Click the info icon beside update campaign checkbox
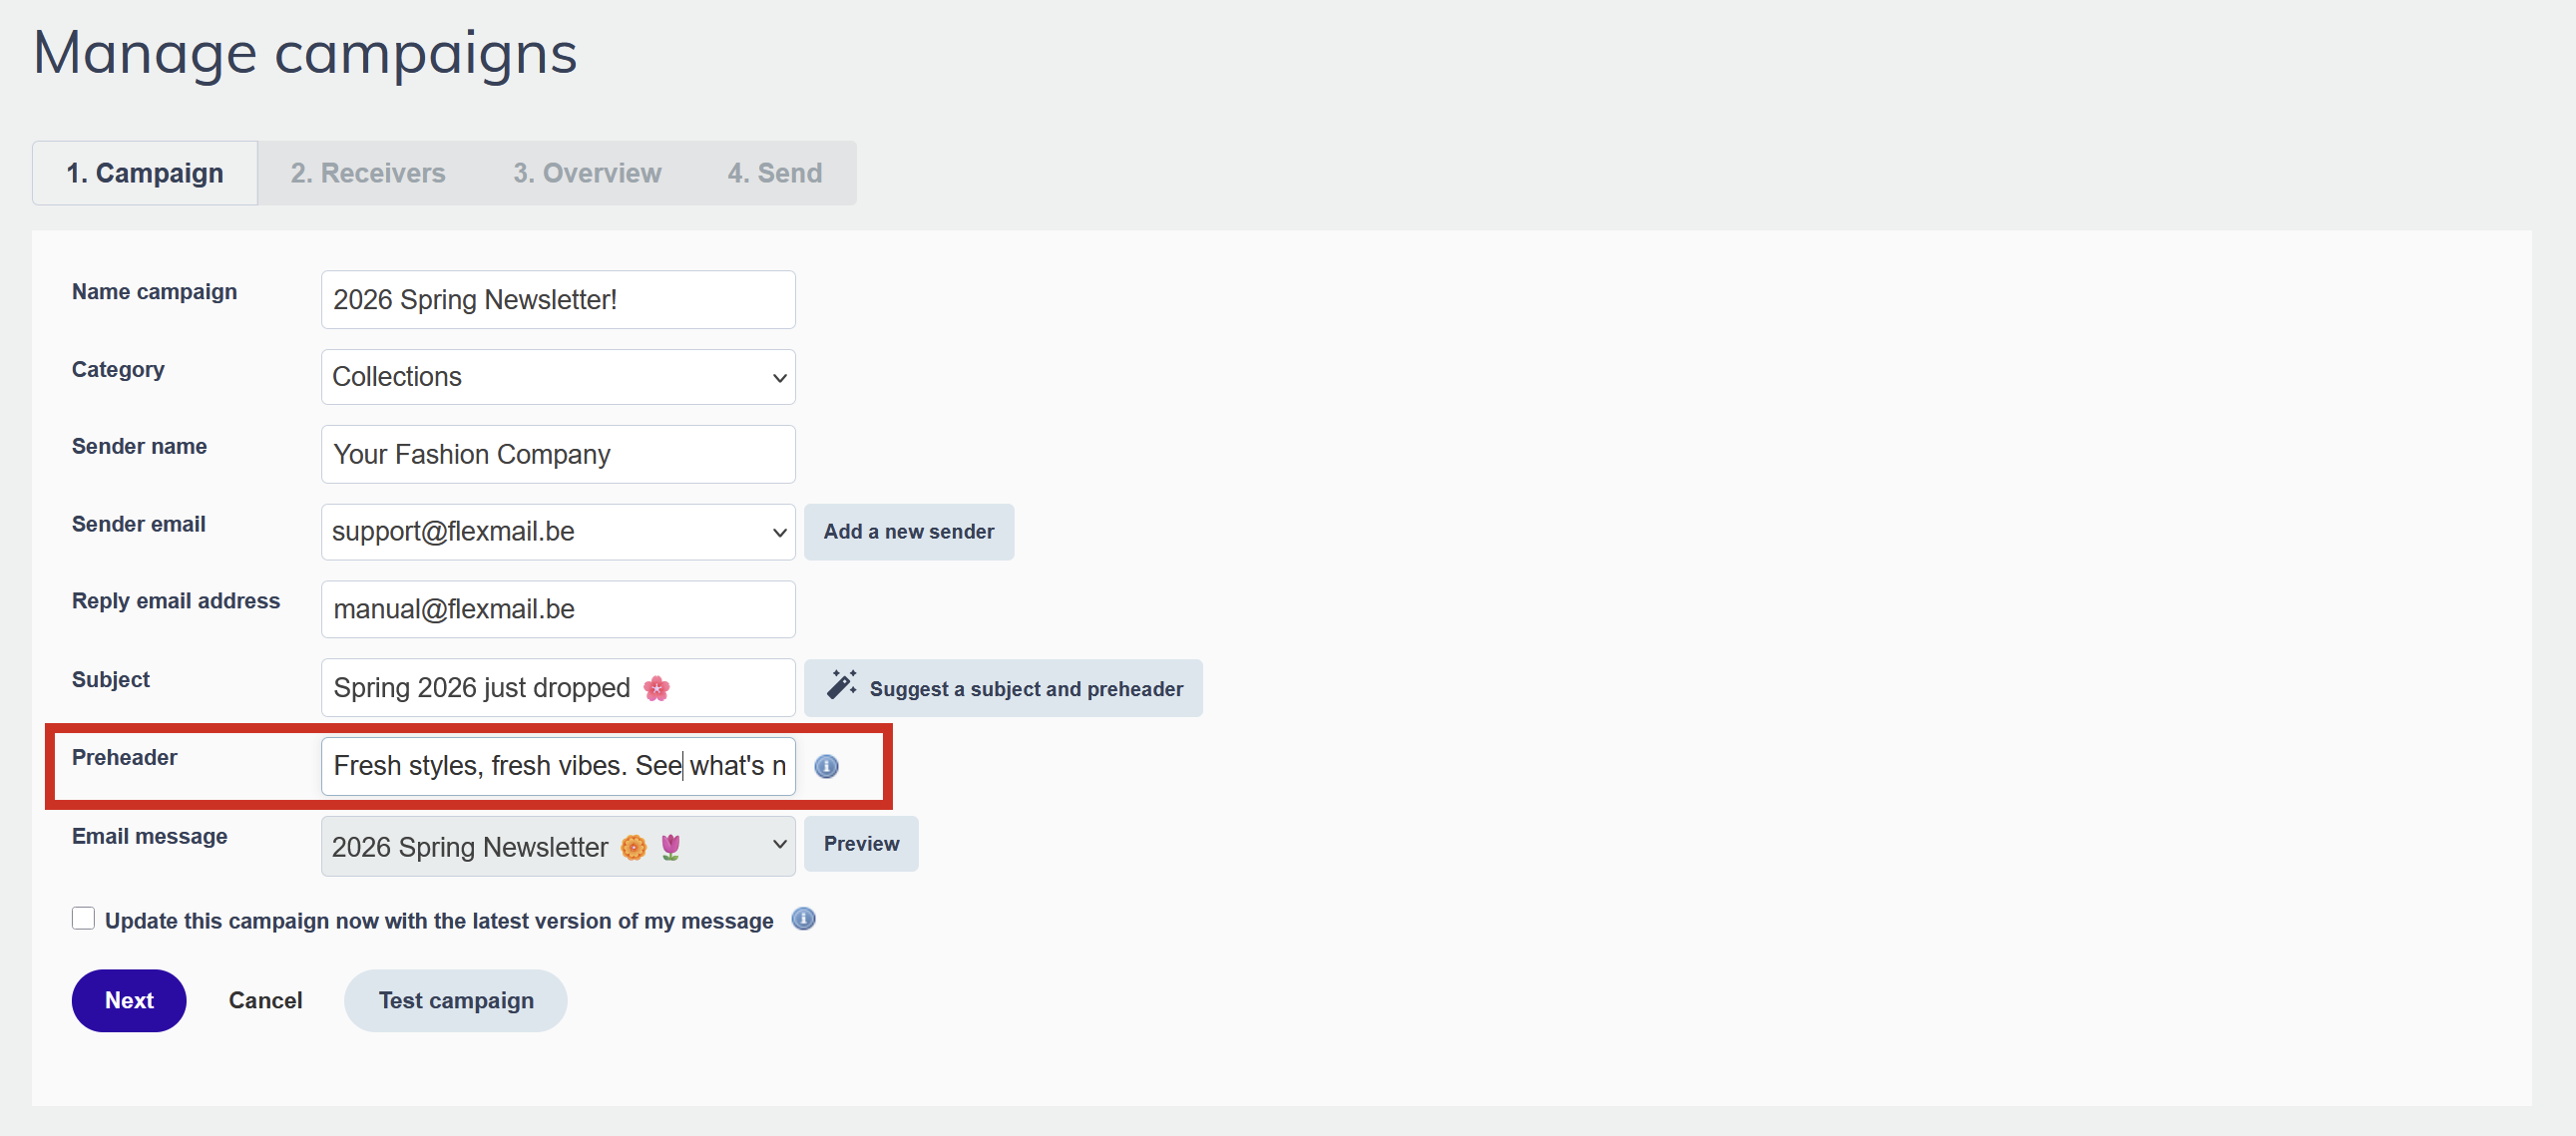 click(803, 919)
